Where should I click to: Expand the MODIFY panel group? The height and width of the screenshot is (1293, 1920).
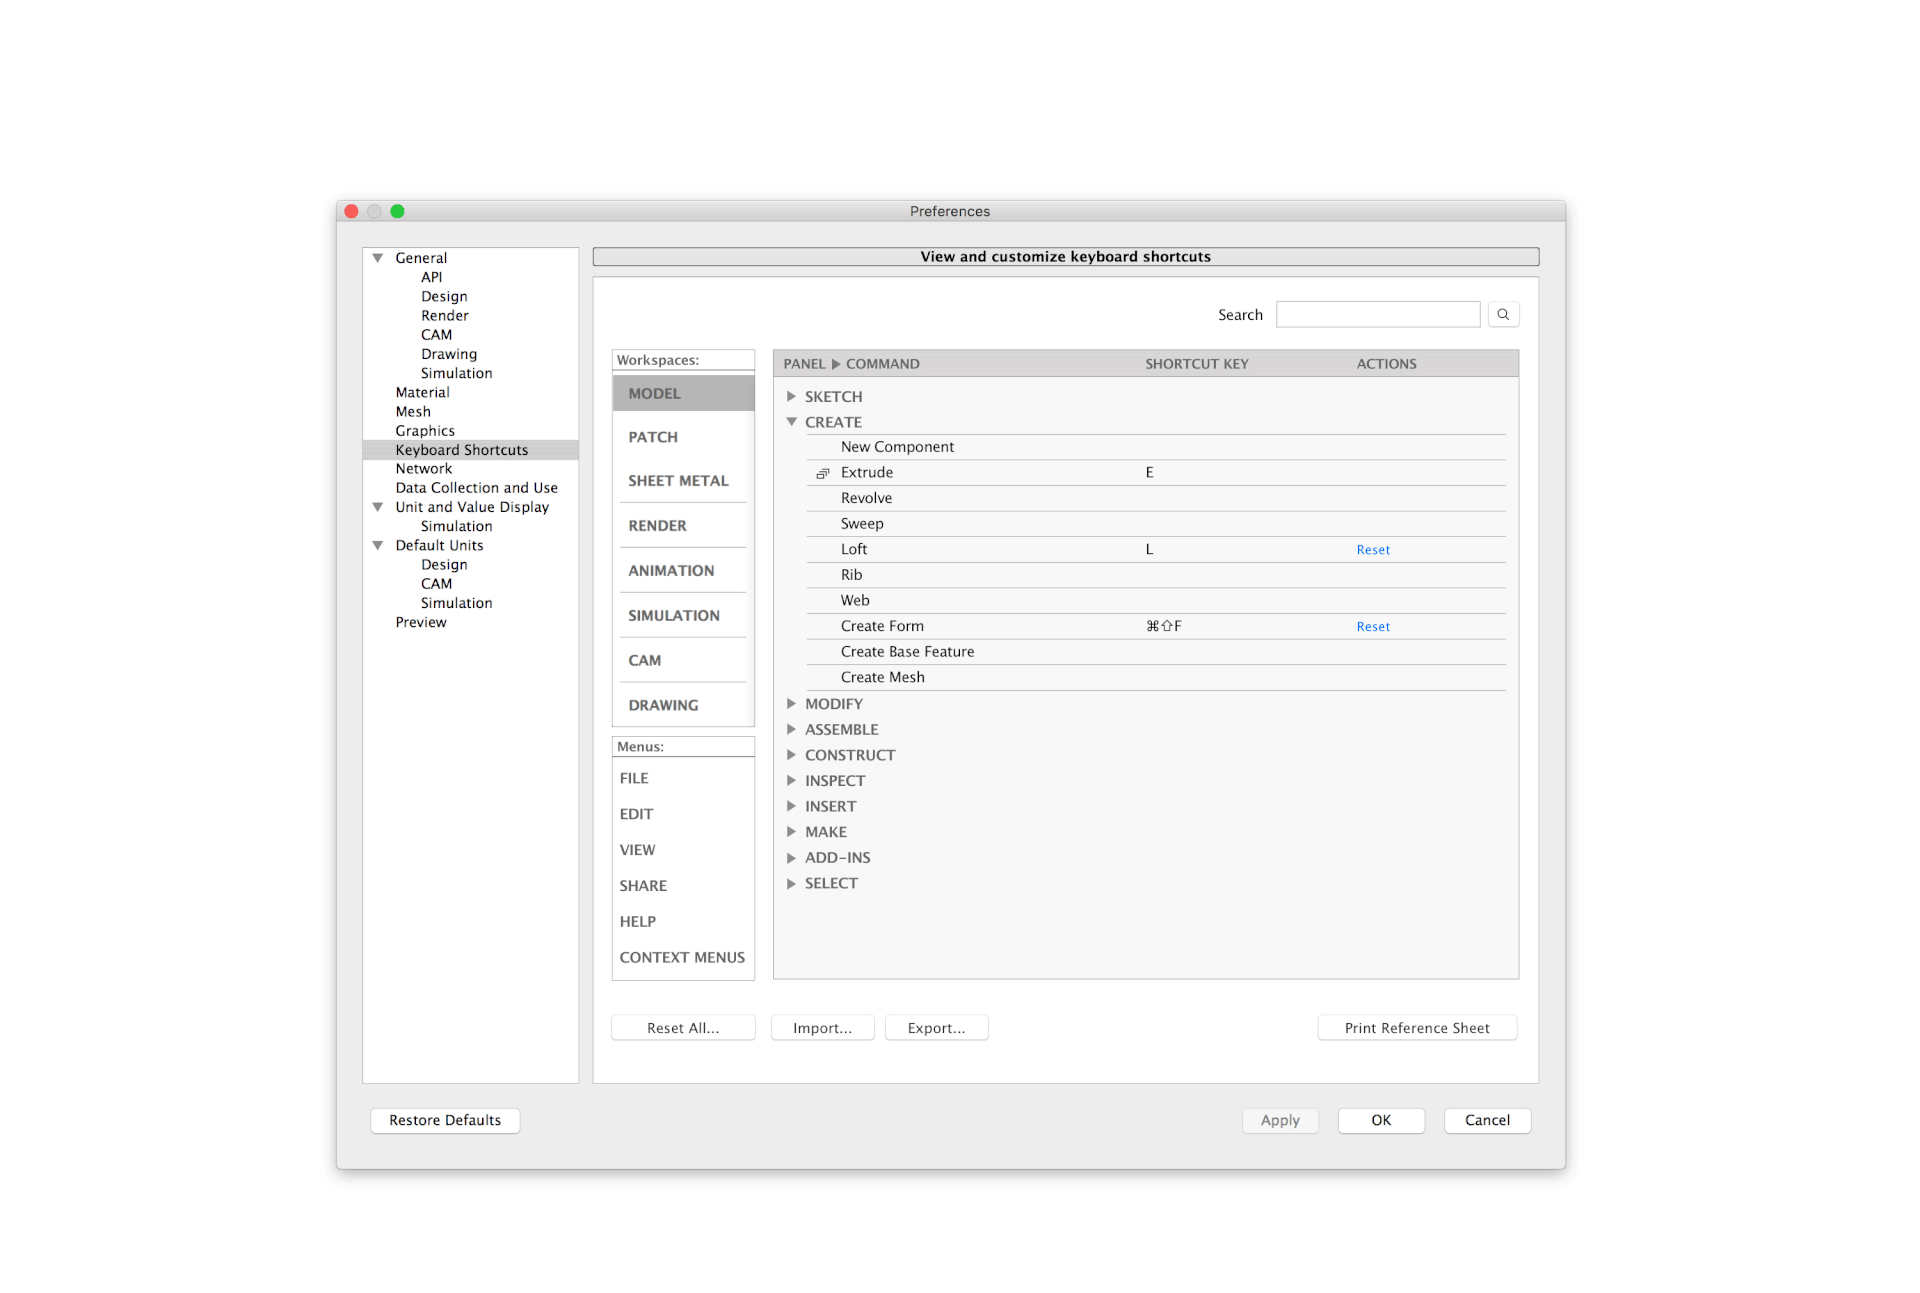tap(791, 704)
